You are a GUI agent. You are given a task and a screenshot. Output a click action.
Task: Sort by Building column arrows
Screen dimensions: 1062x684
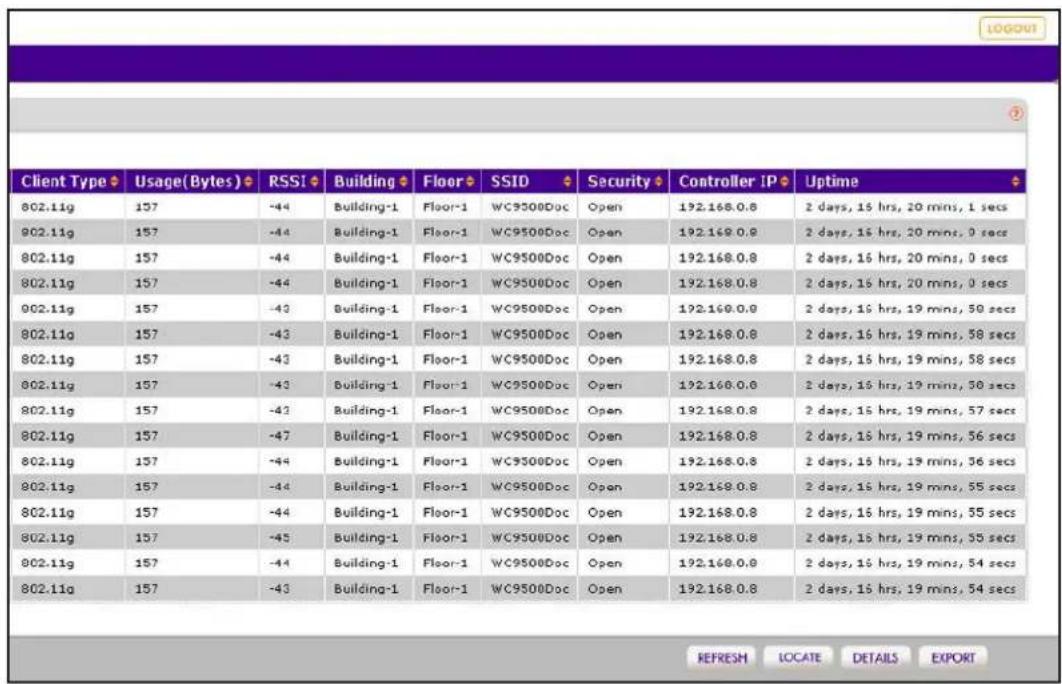click(x=404, y=181)
